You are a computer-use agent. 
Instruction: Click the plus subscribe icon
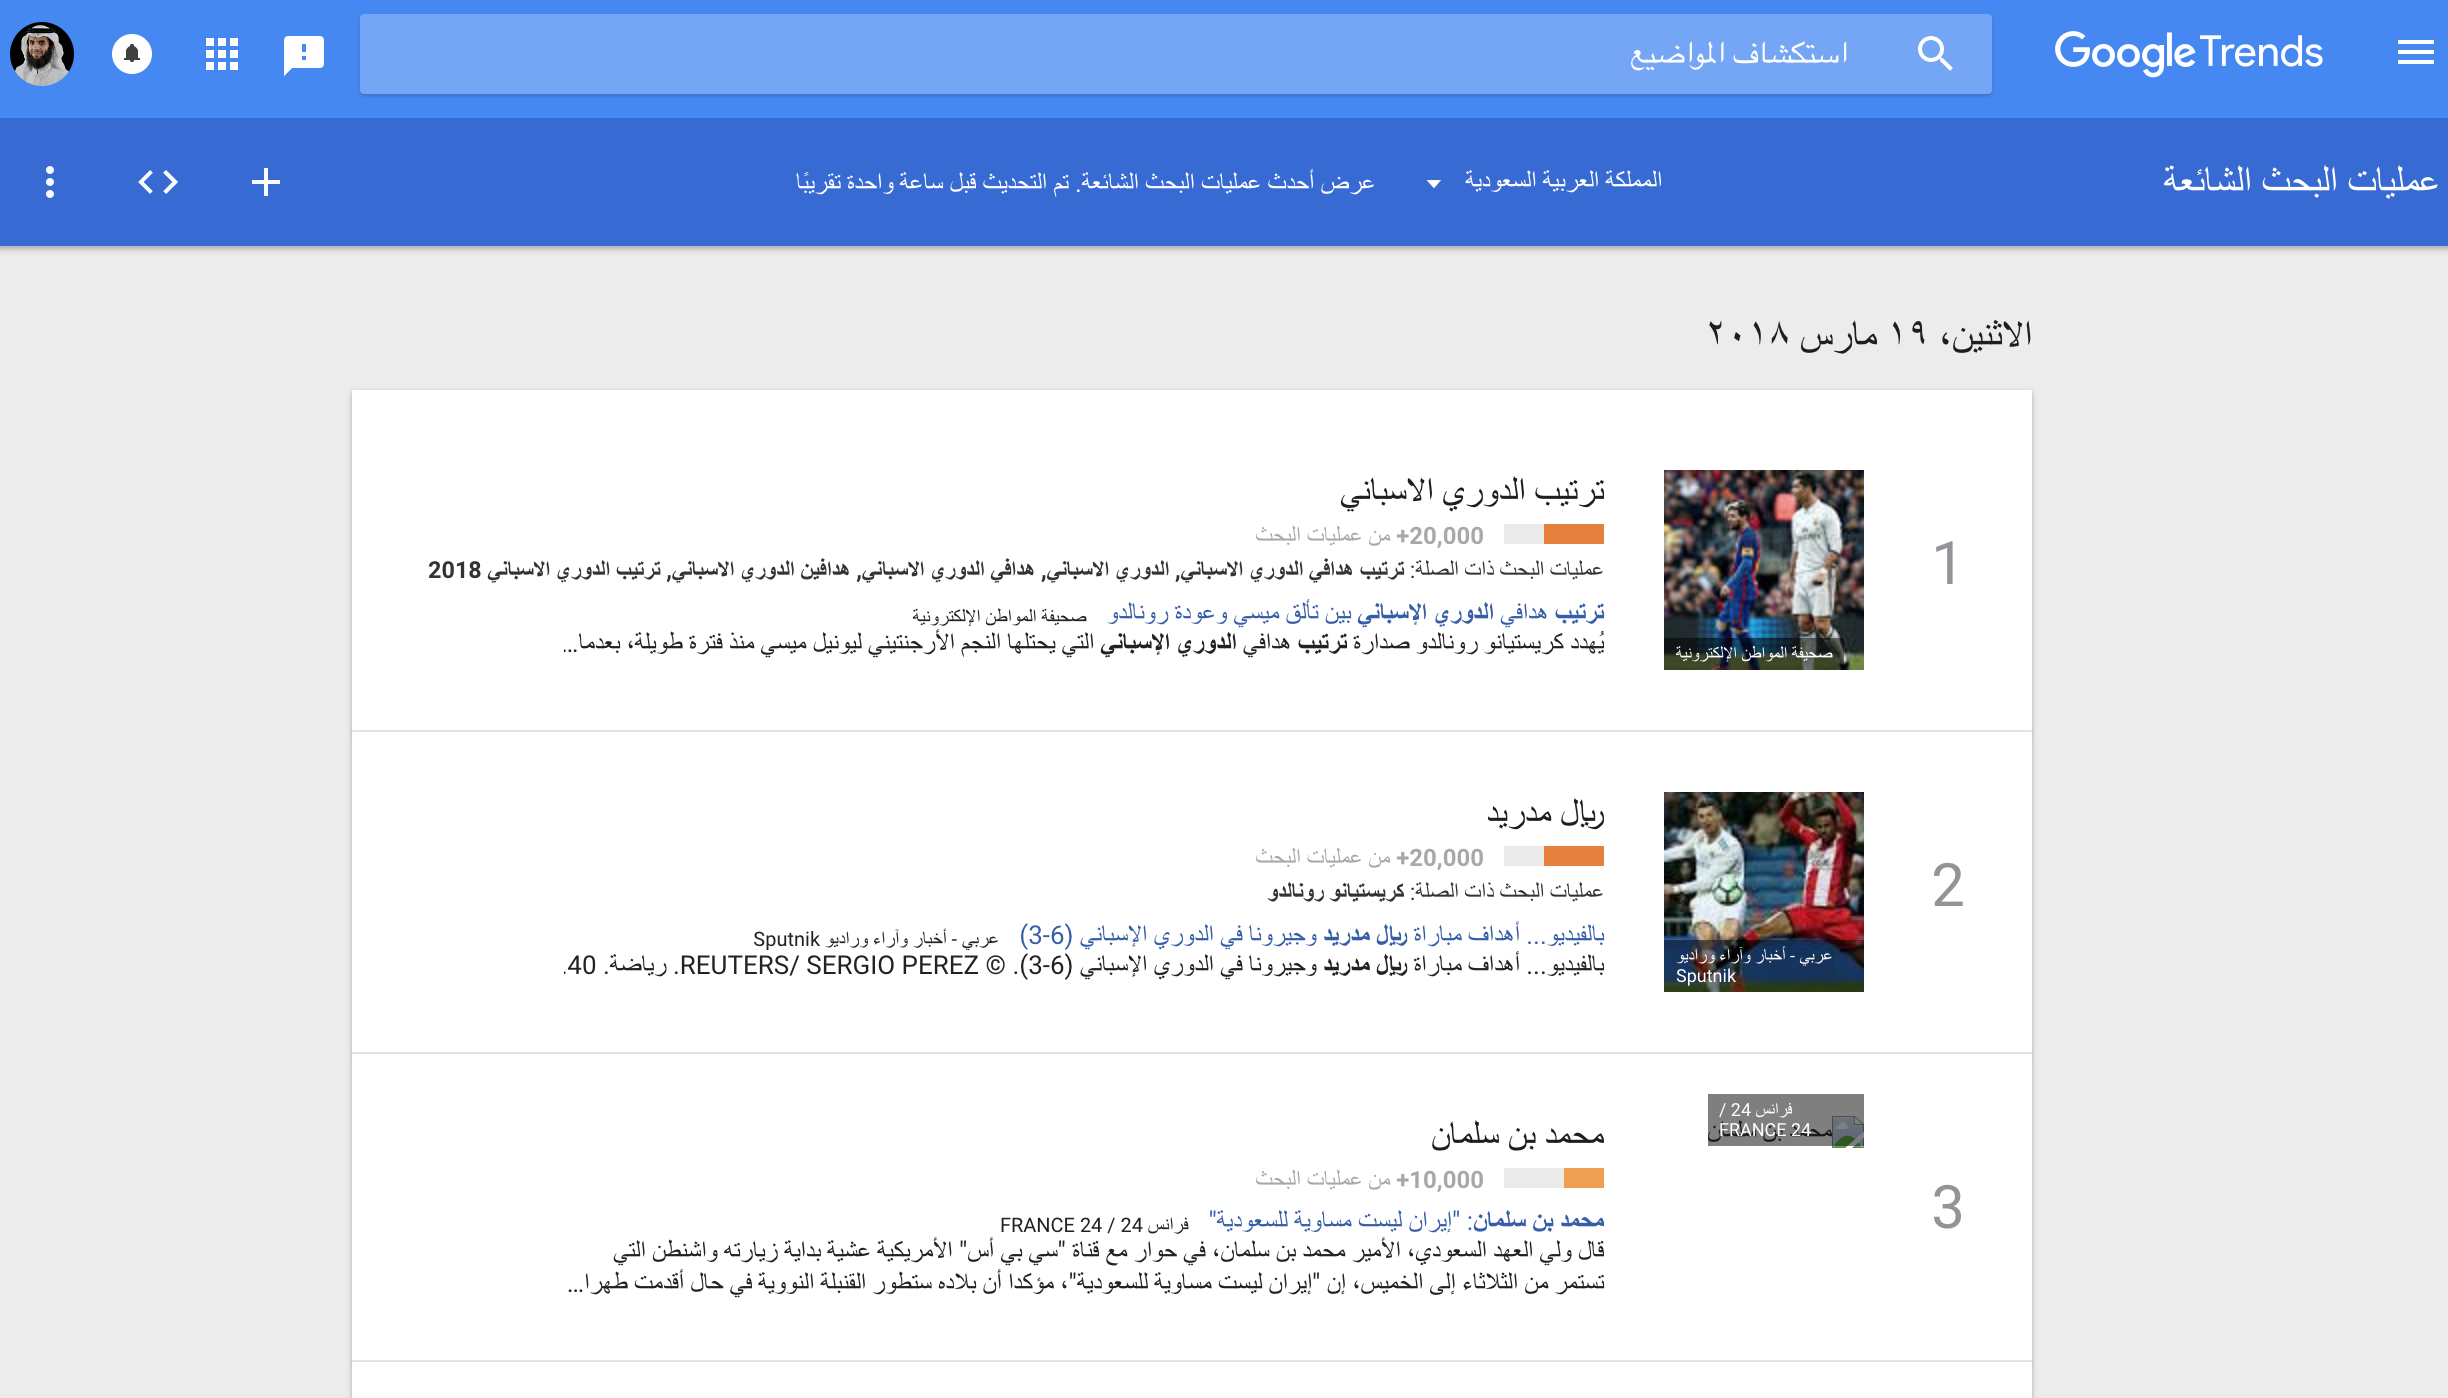click(265, 182)
